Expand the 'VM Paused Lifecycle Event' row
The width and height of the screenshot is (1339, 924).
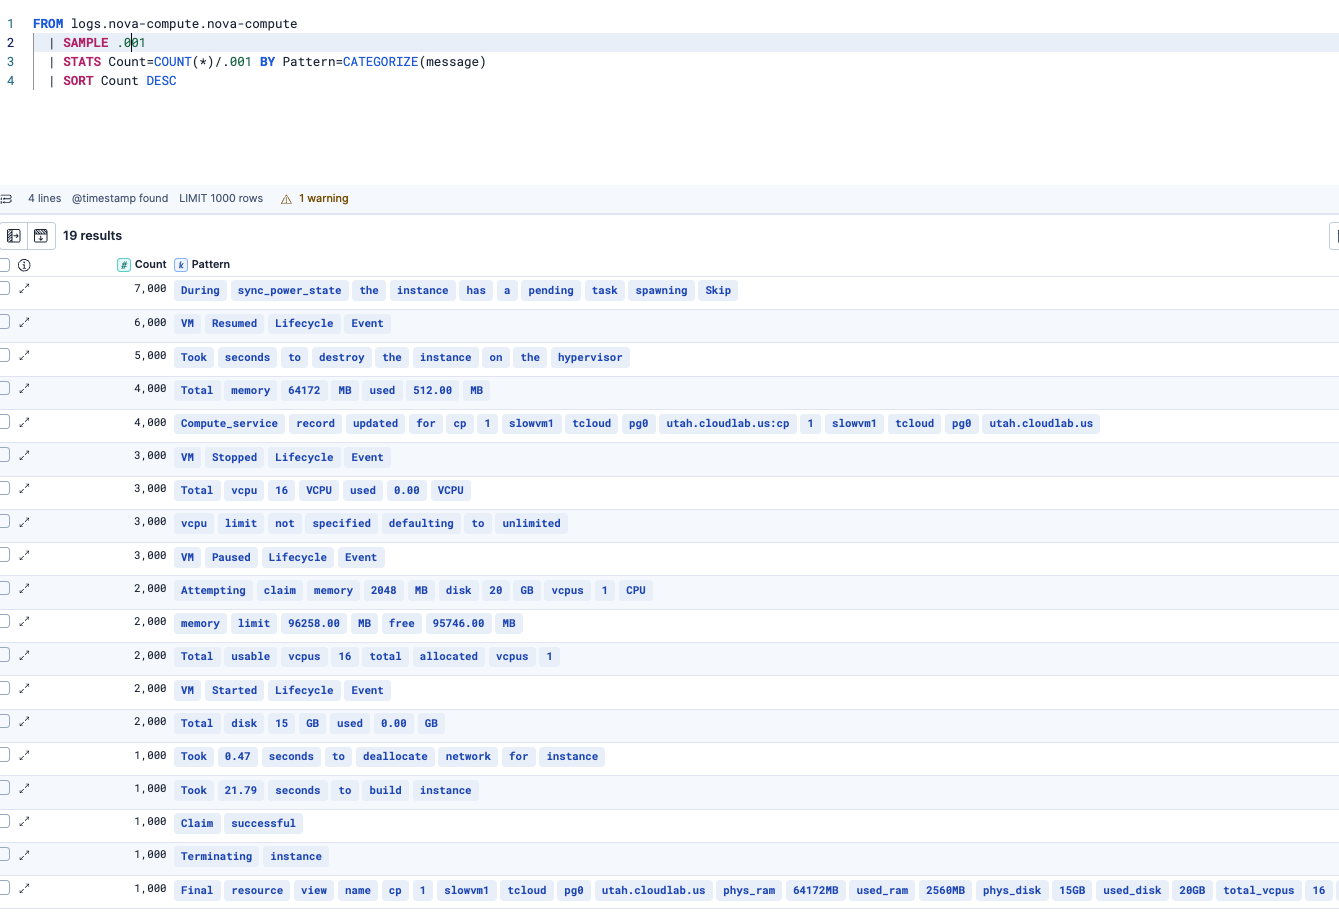tap(25, 555)
